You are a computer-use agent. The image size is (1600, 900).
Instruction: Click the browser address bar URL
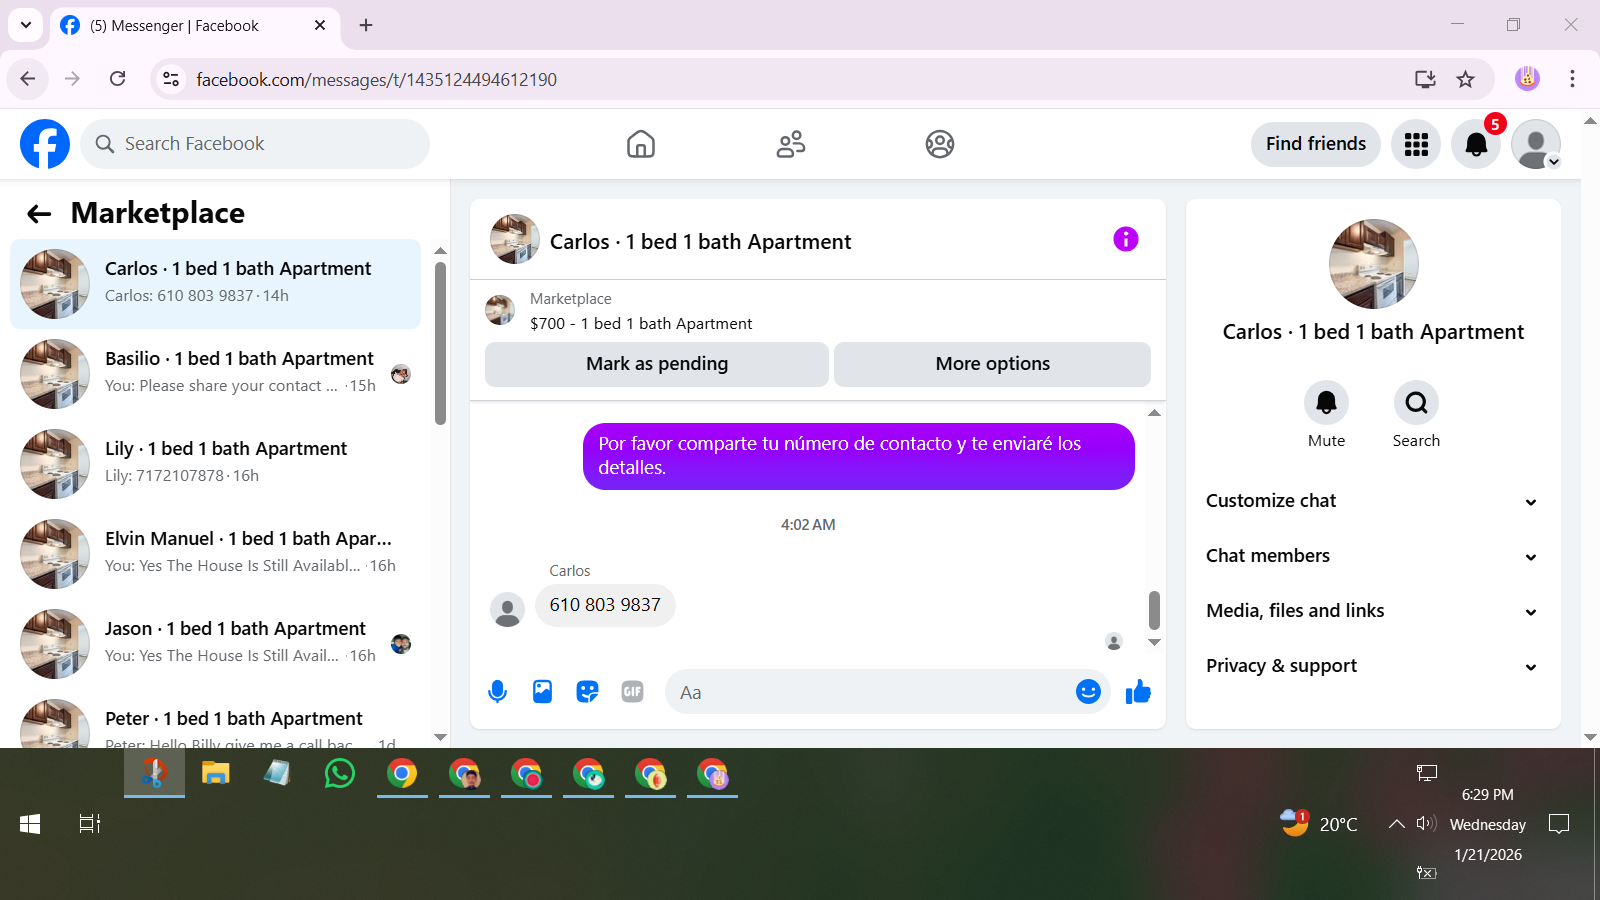point(376,79)
